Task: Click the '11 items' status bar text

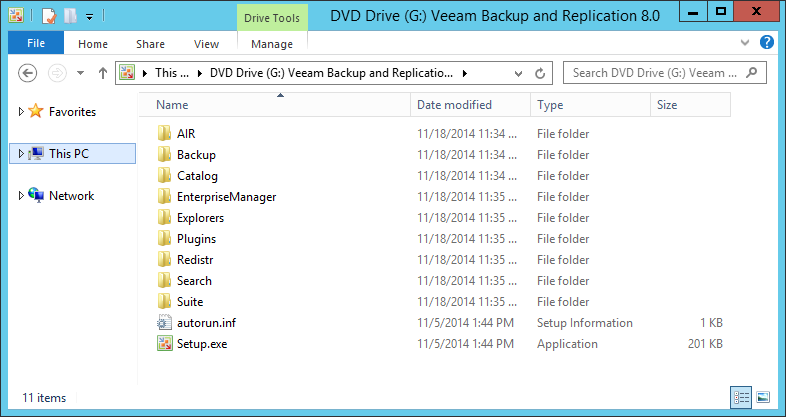Action: click(x=44, y=398)
